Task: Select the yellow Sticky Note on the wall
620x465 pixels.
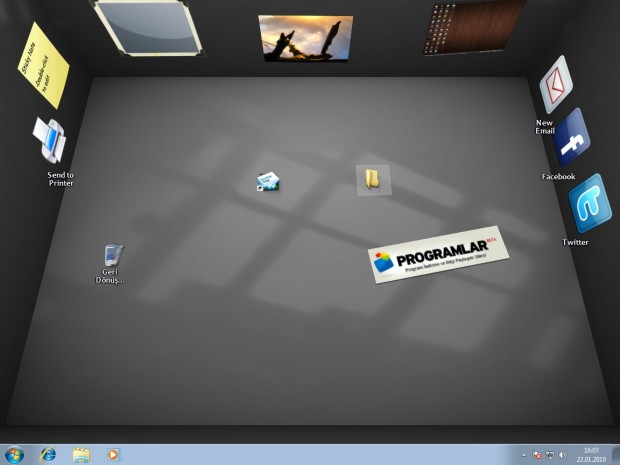Action: 43,65
